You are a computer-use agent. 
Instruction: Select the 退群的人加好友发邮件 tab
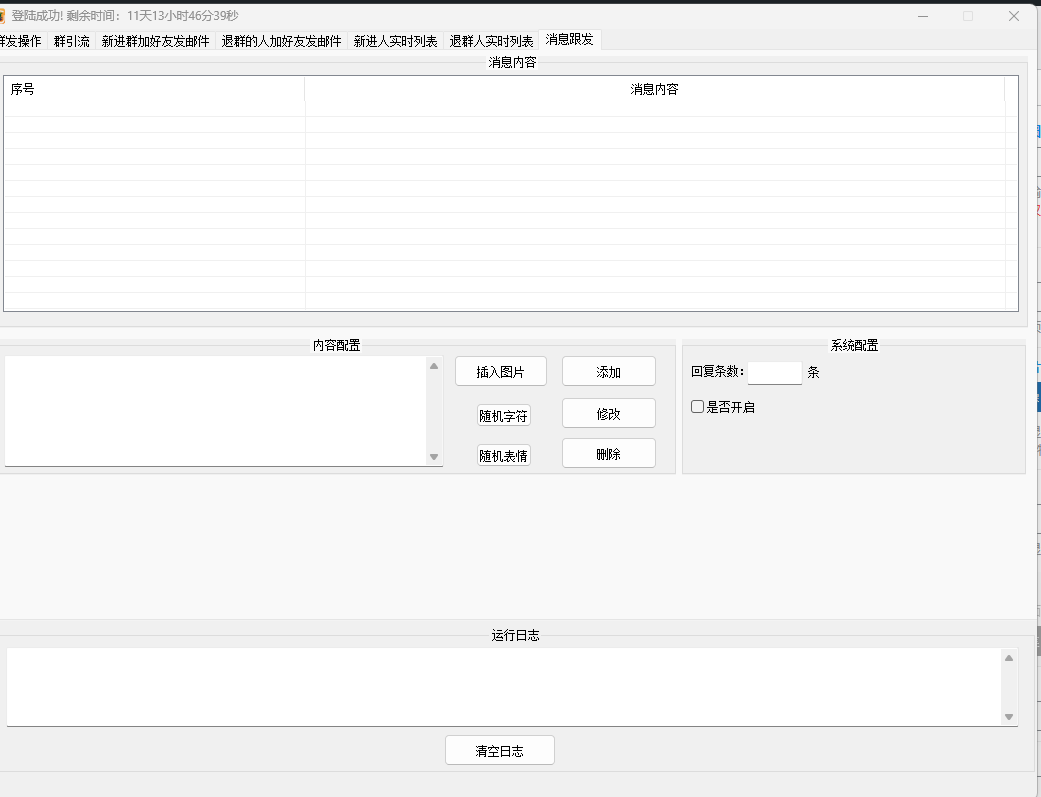pos(281,41)
